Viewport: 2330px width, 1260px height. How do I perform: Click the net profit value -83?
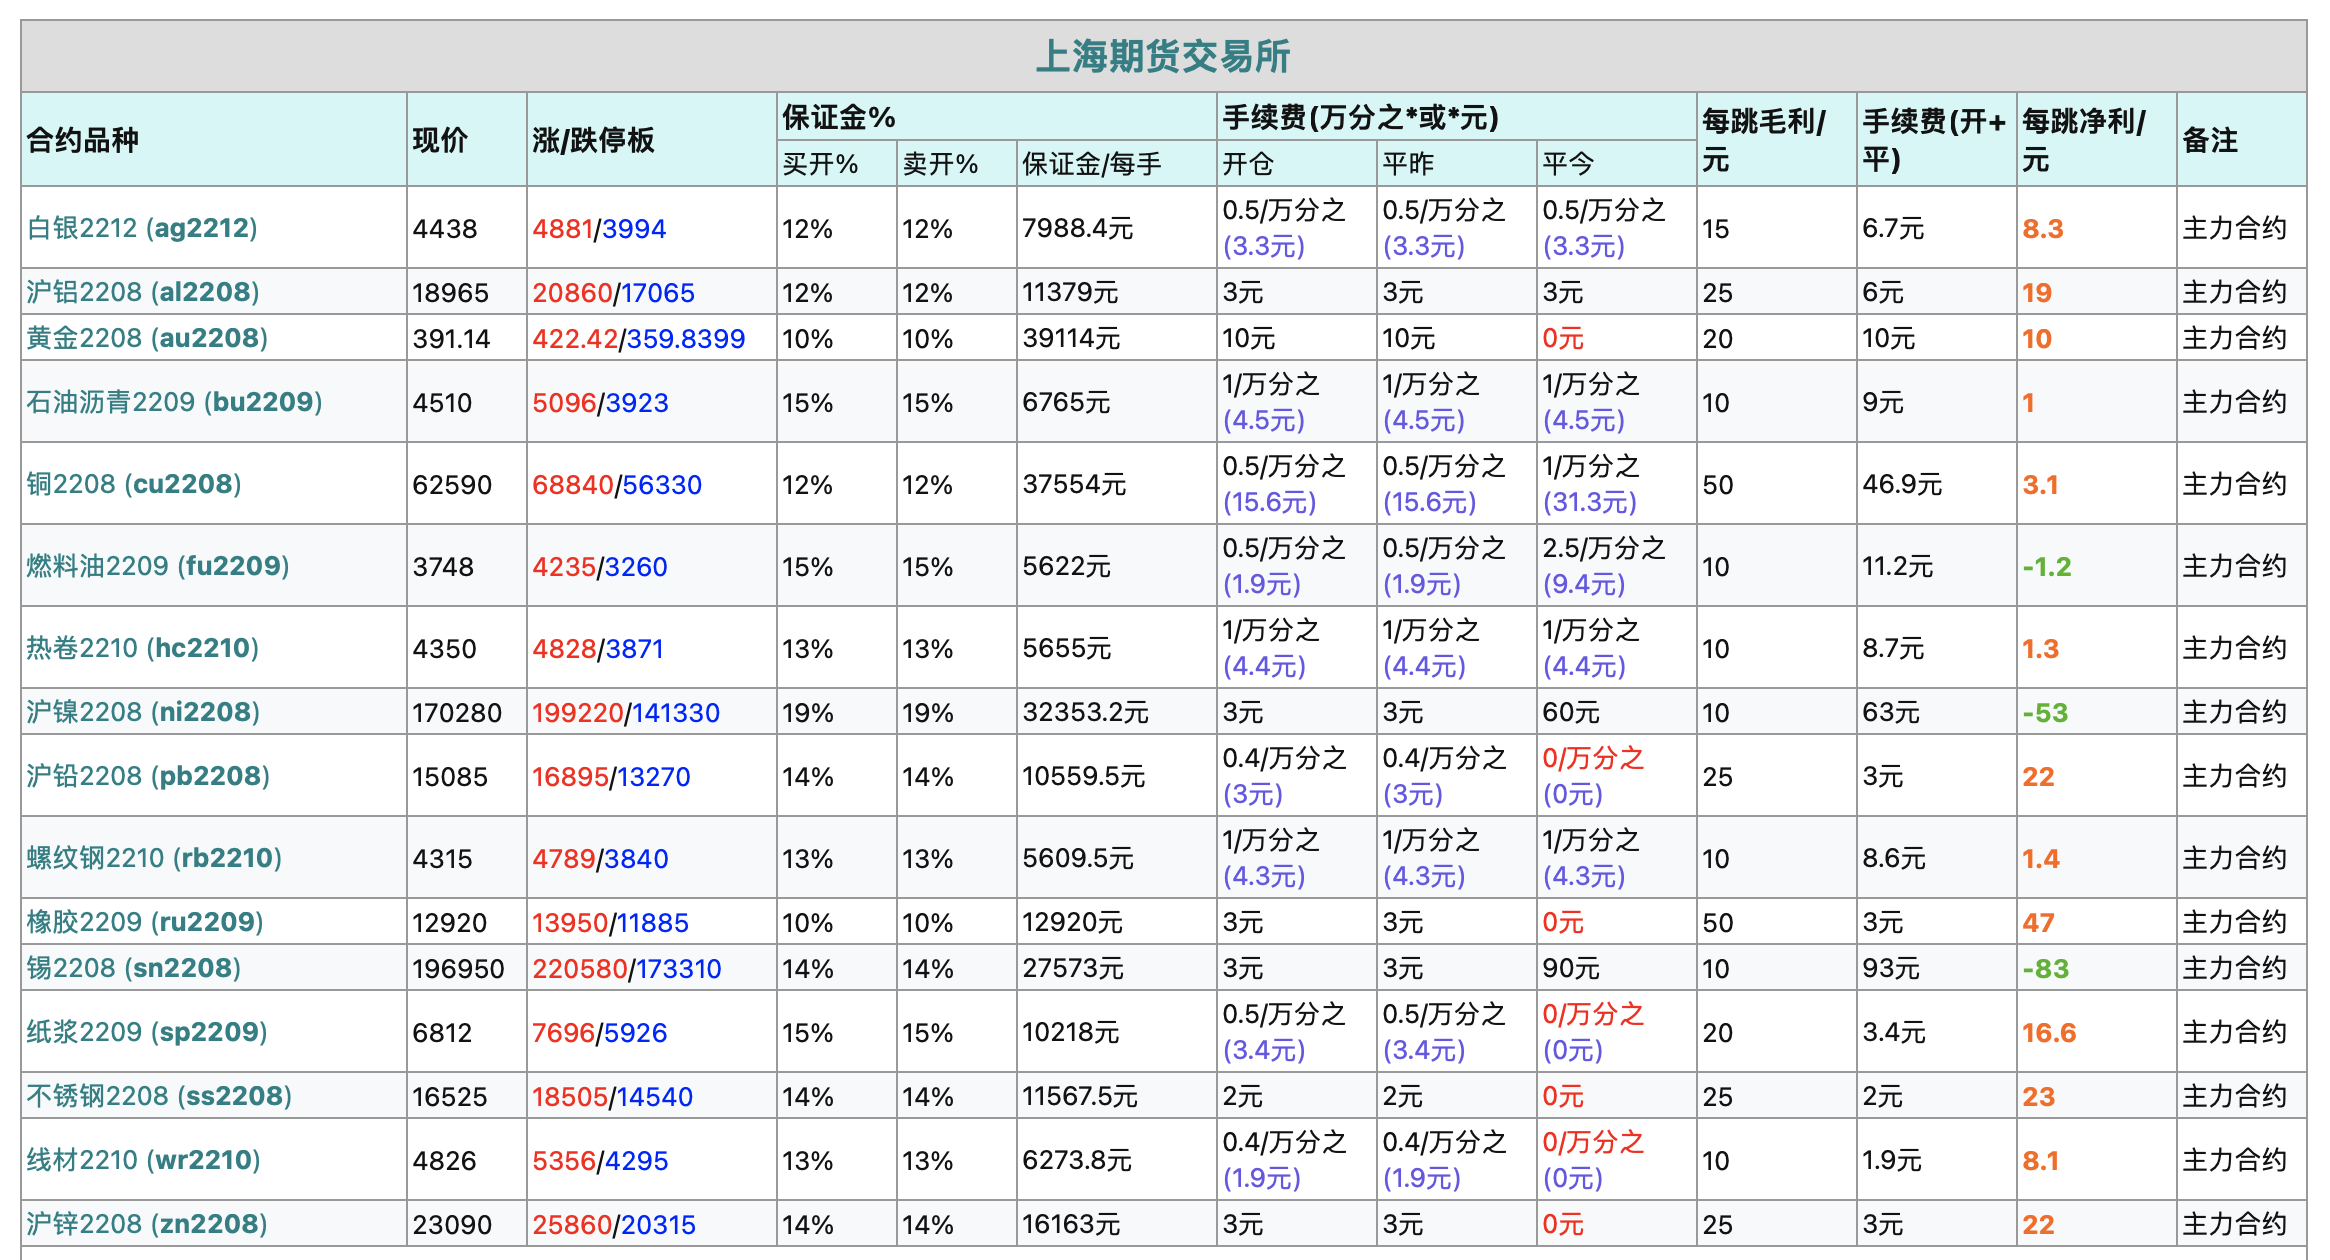[2045, 968]
